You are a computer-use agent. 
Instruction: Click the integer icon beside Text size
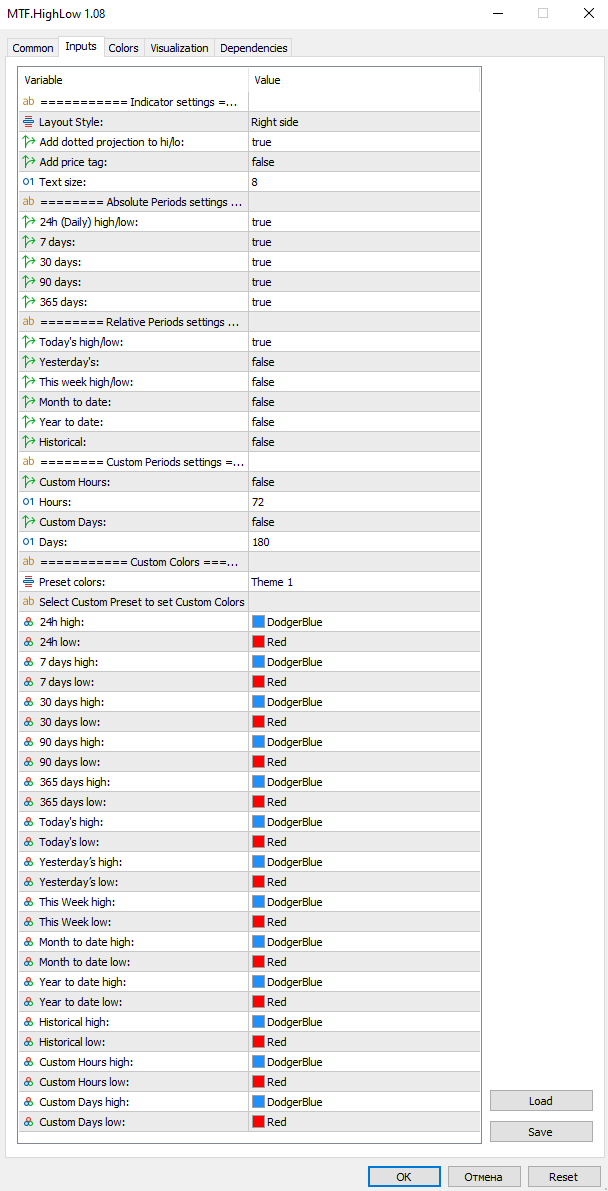pos(28,182)
